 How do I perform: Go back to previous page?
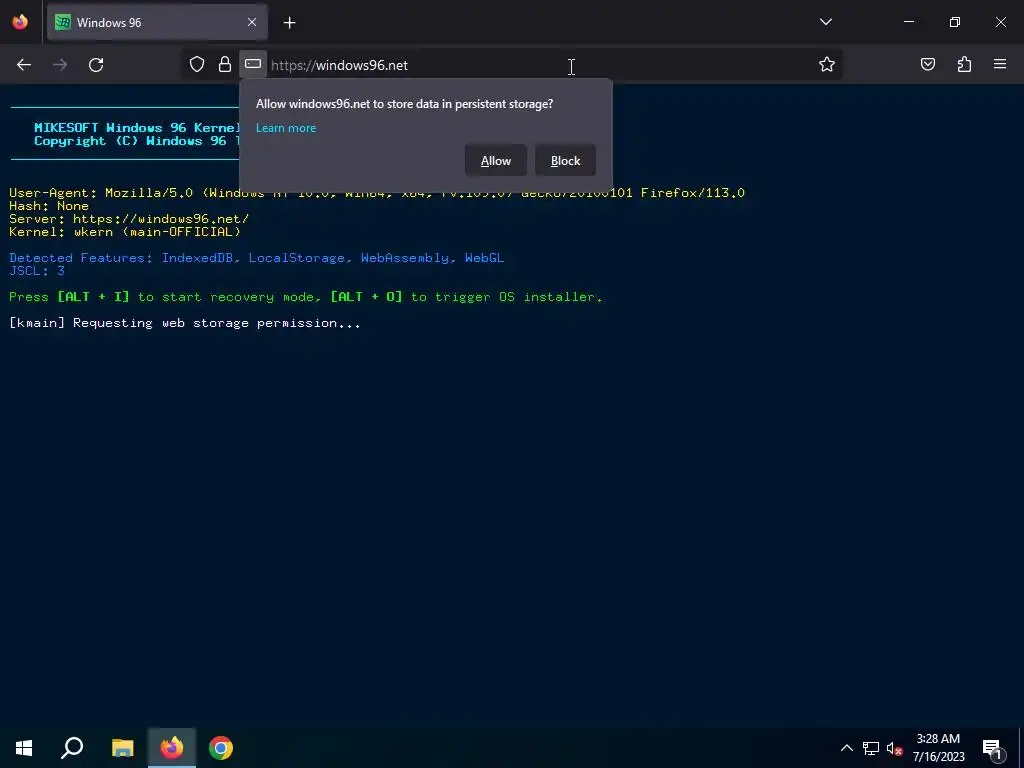click(x=24, y=65)
